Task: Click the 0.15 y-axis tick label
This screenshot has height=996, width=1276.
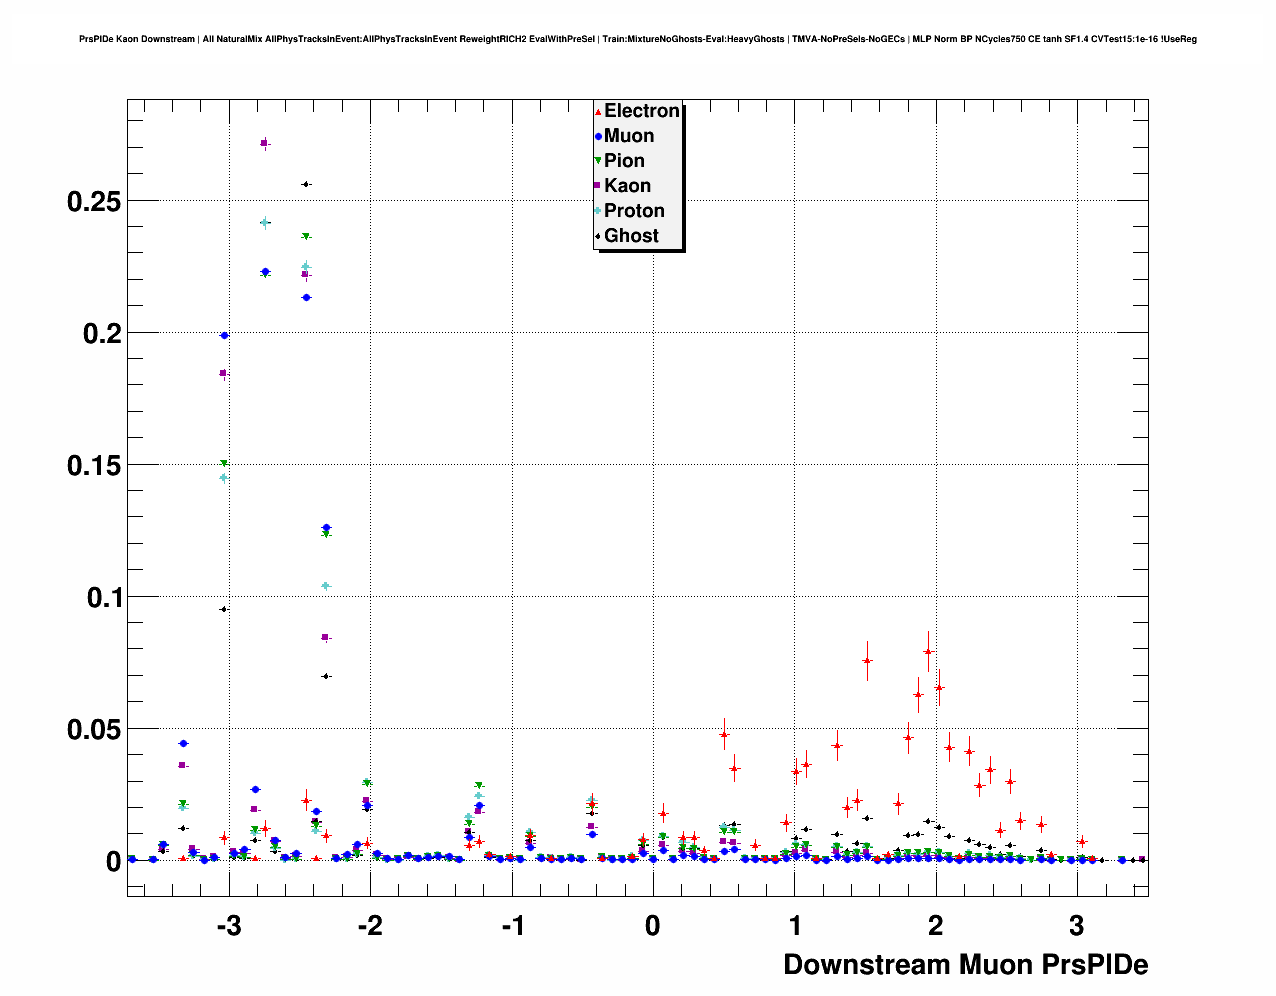Action: coord(94,465)
